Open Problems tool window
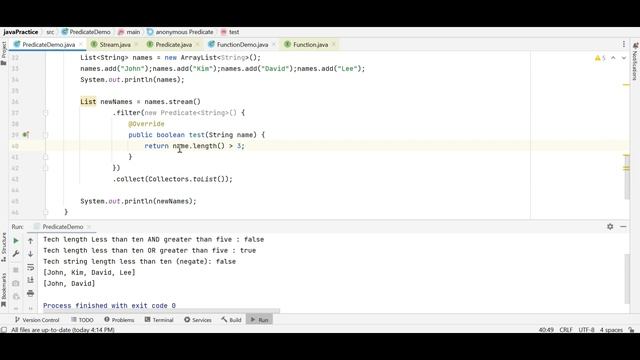640x360 pixels. [119, 320]
